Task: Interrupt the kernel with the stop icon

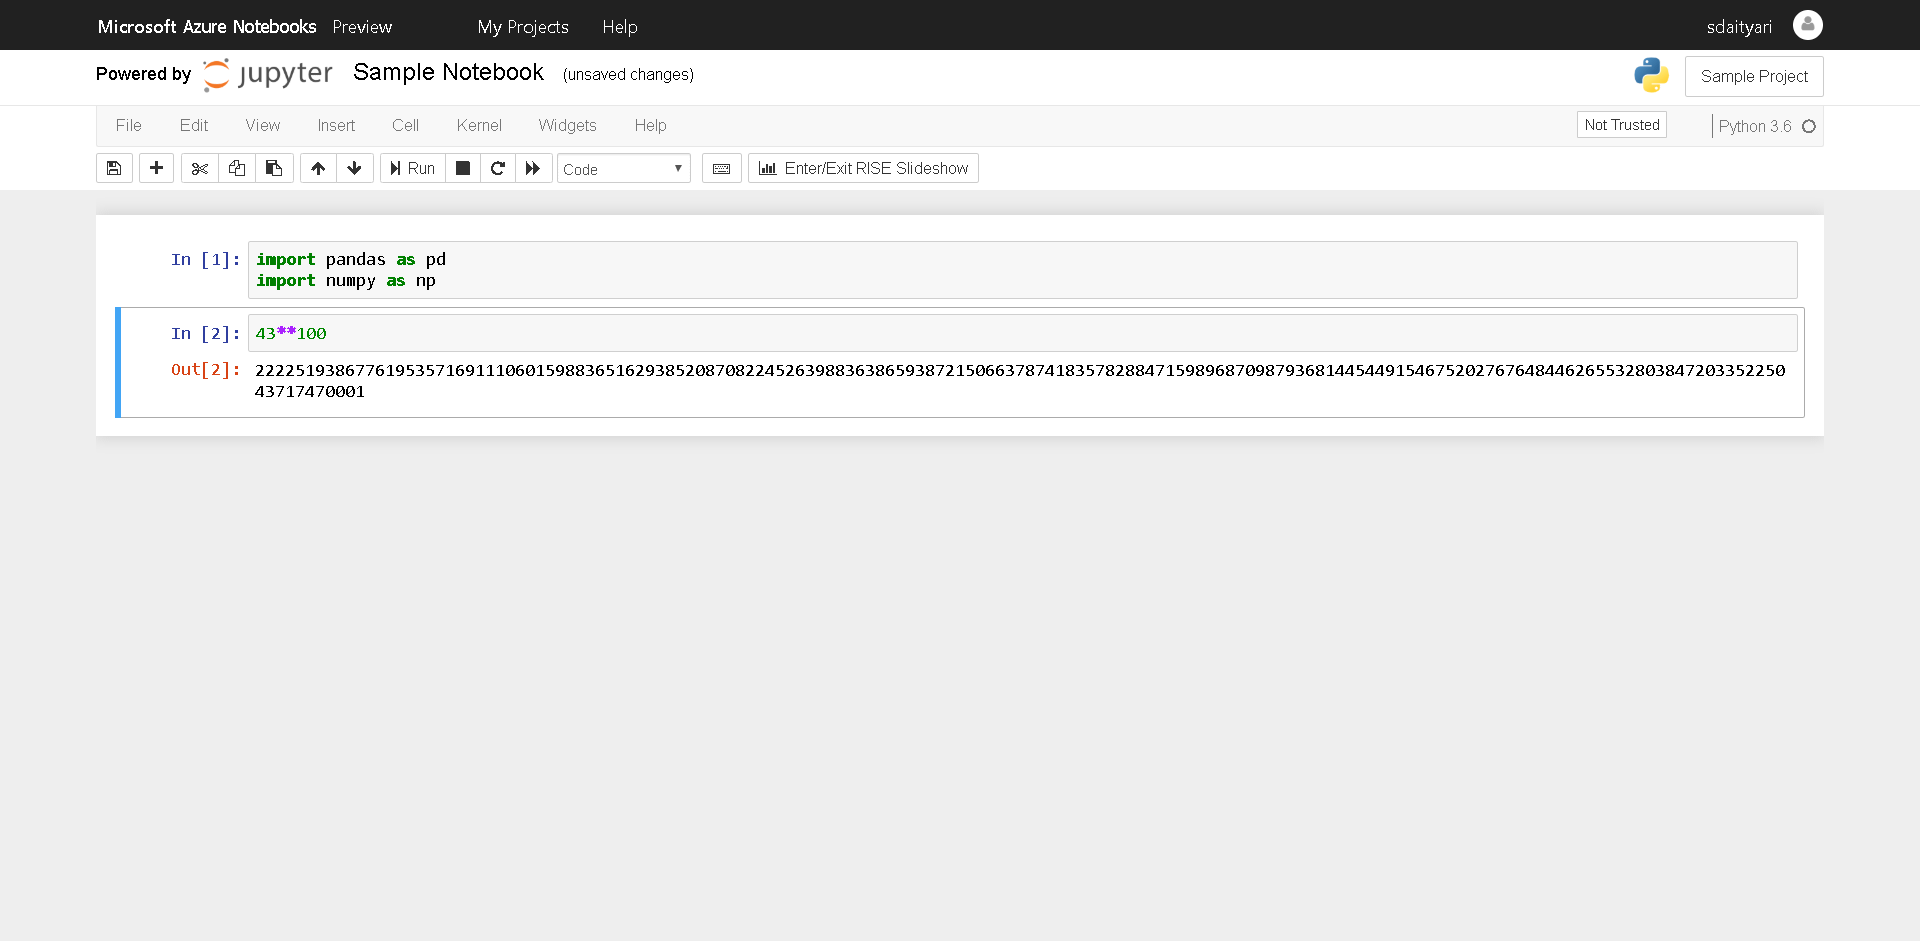Action: (x=463, y=168)
